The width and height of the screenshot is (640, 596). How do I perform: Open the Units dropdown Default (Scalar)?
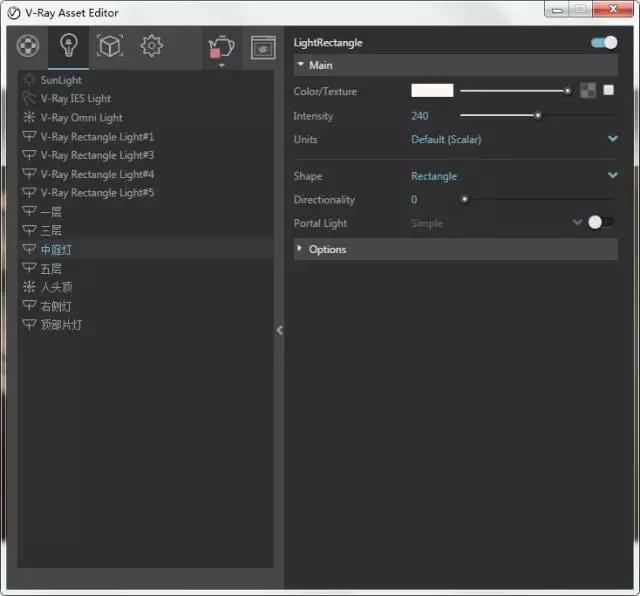[514, 139]
